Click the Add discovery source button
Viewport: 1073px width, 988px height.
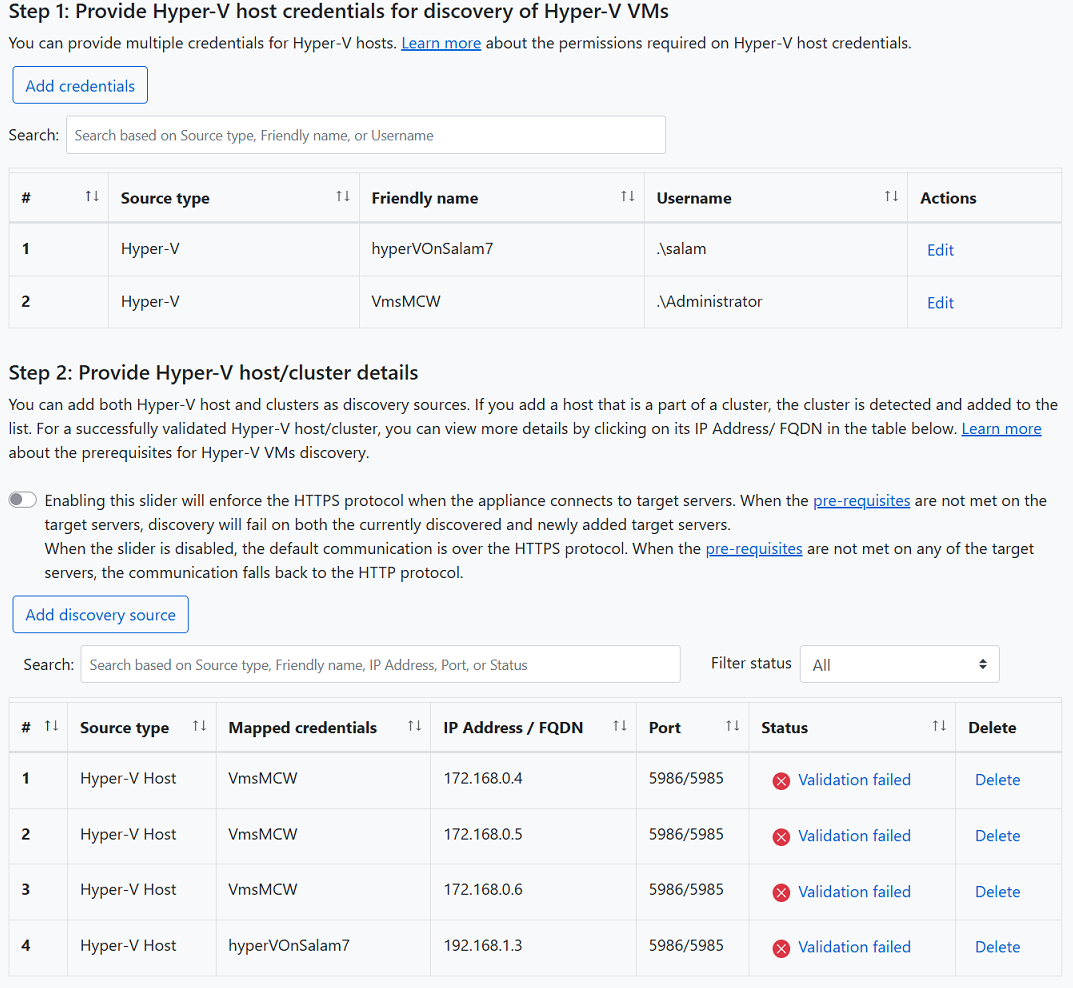100,615
